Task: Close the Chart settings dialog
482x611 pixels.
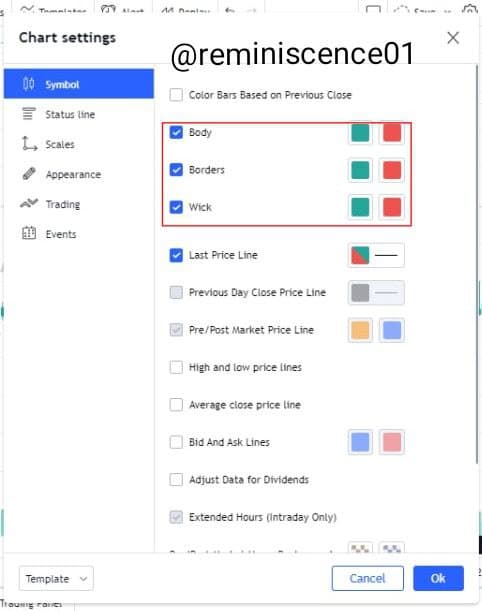Action: (453, 38)
